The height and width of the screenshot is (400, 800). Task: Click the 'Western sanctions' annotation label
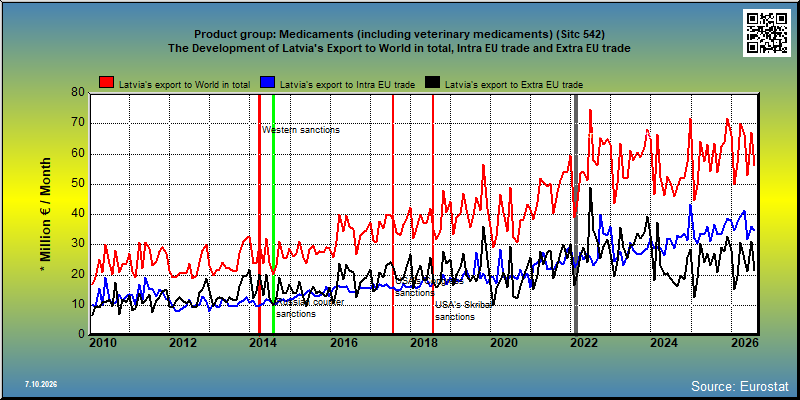[301, 130]
